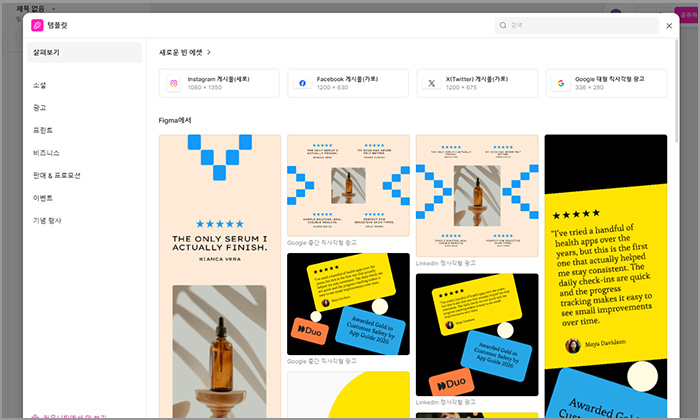This screenshot has height=420, width=700.
Task: Click the X (Twitter) icon in the asset card
Action: (x=431, y=83)
